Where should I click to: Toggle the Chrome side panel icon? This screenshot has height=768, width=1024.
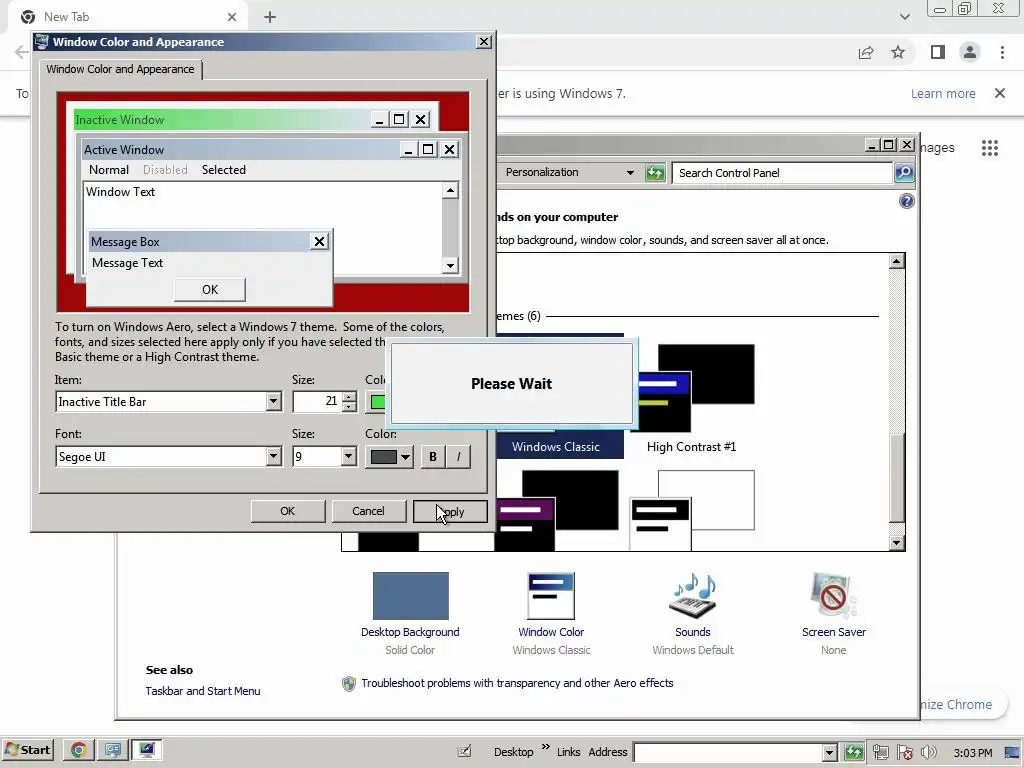938,52
